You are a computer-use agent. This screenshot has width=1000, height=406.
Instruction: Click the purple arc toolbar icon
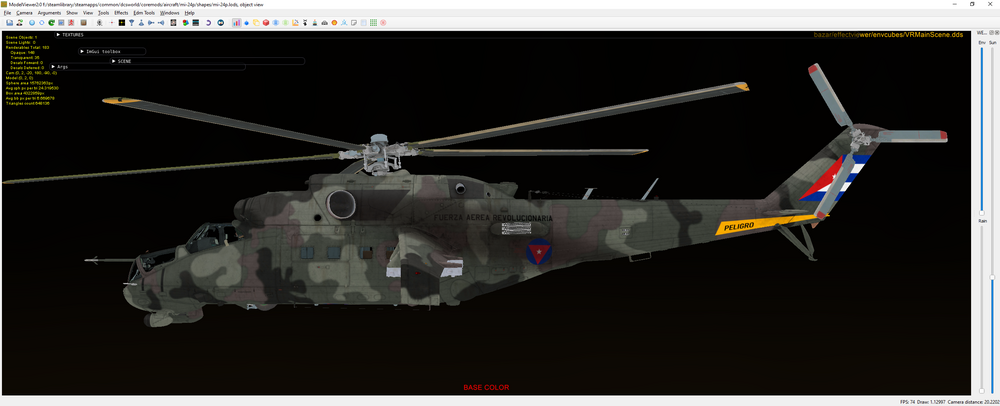coord(208,22)
